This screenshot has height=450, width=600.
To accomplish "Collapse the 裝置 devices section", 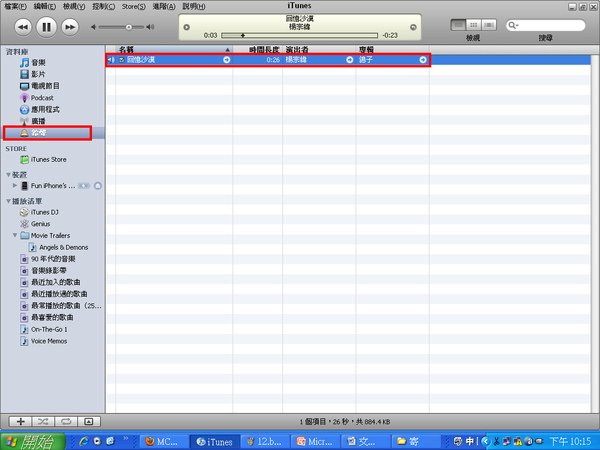I will pos(8,175).
